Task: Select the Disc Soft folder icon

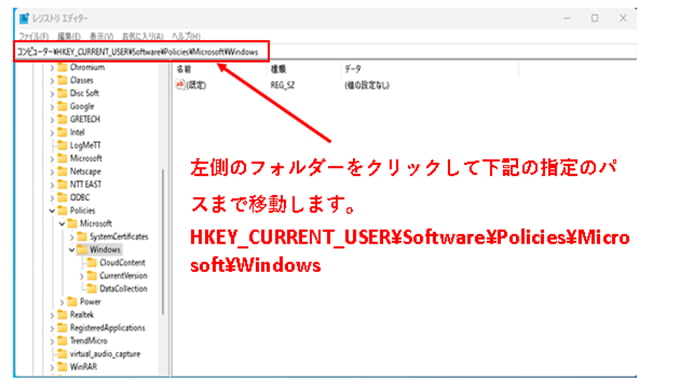Action: [x=63, y=93]
